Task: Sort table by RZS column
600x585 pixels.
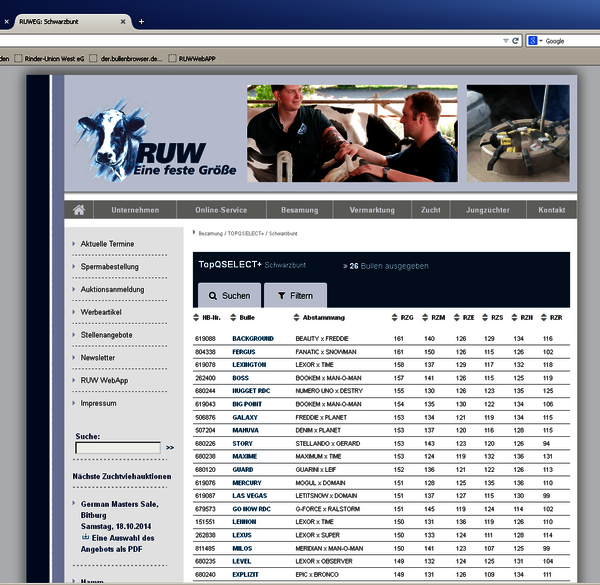Action: point(492,318)
